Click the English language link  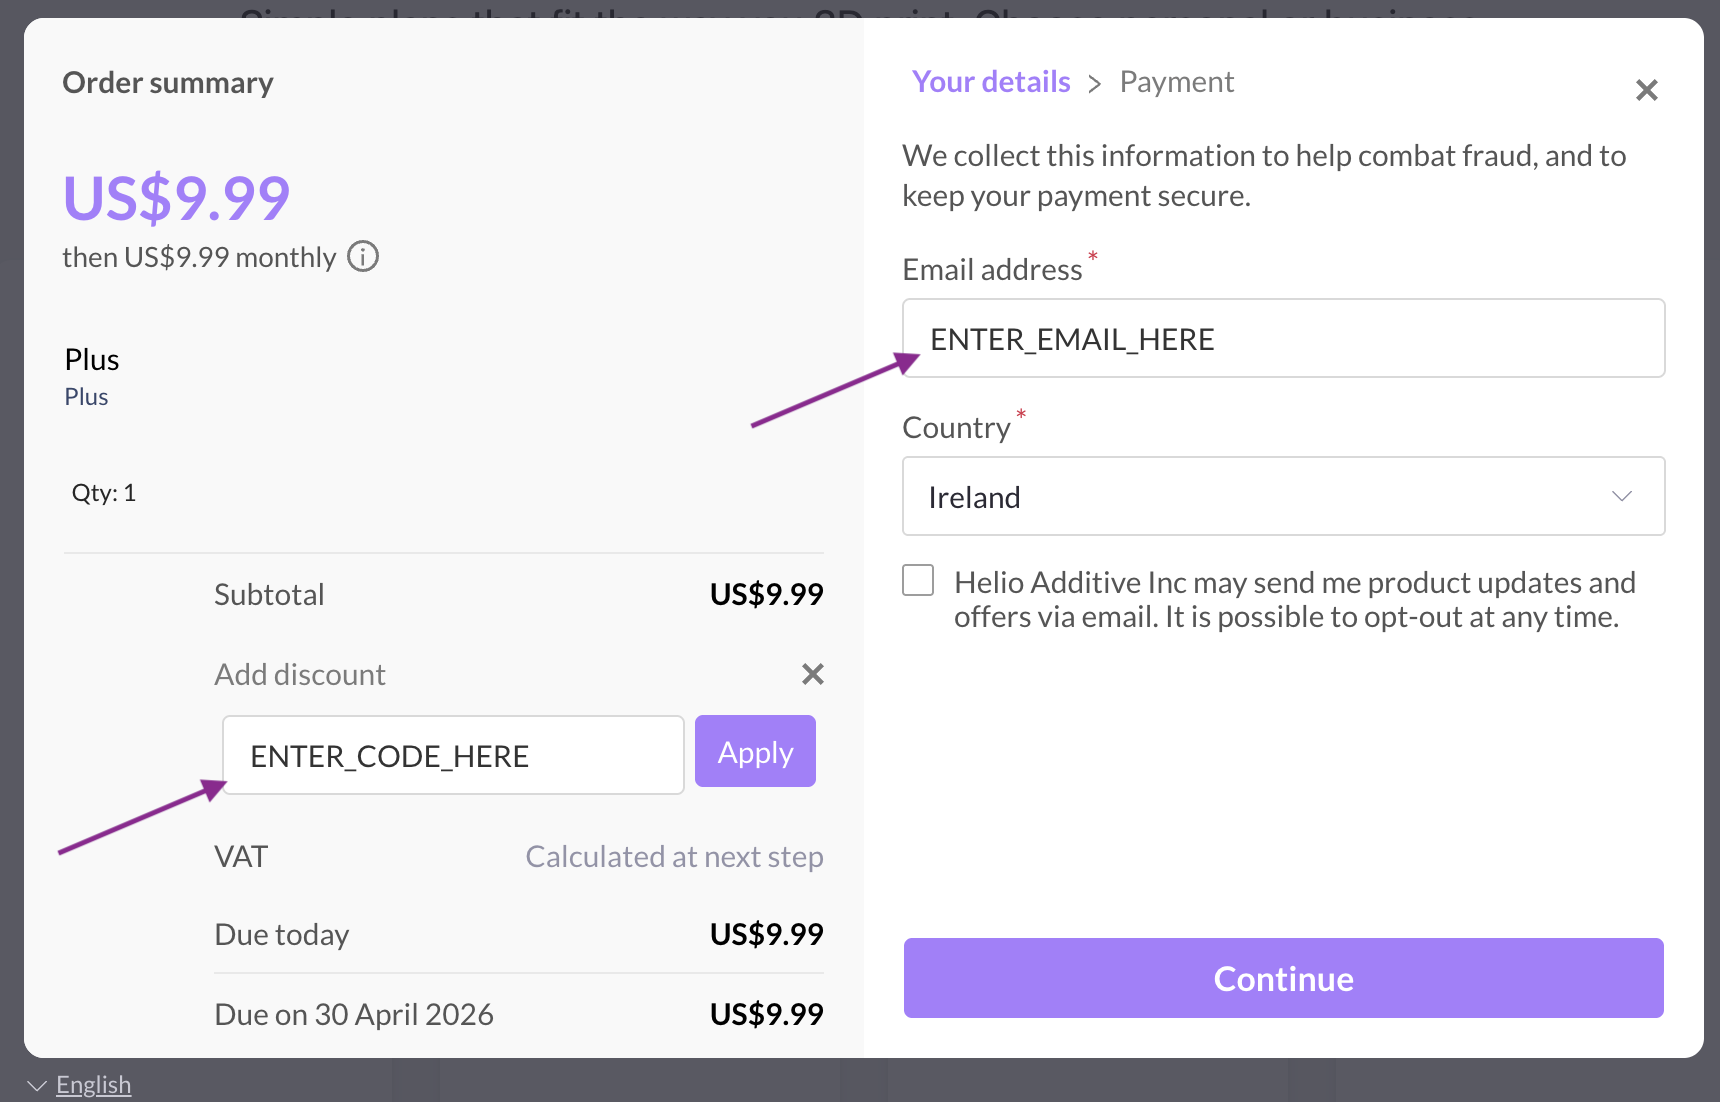pos(93,1084)
